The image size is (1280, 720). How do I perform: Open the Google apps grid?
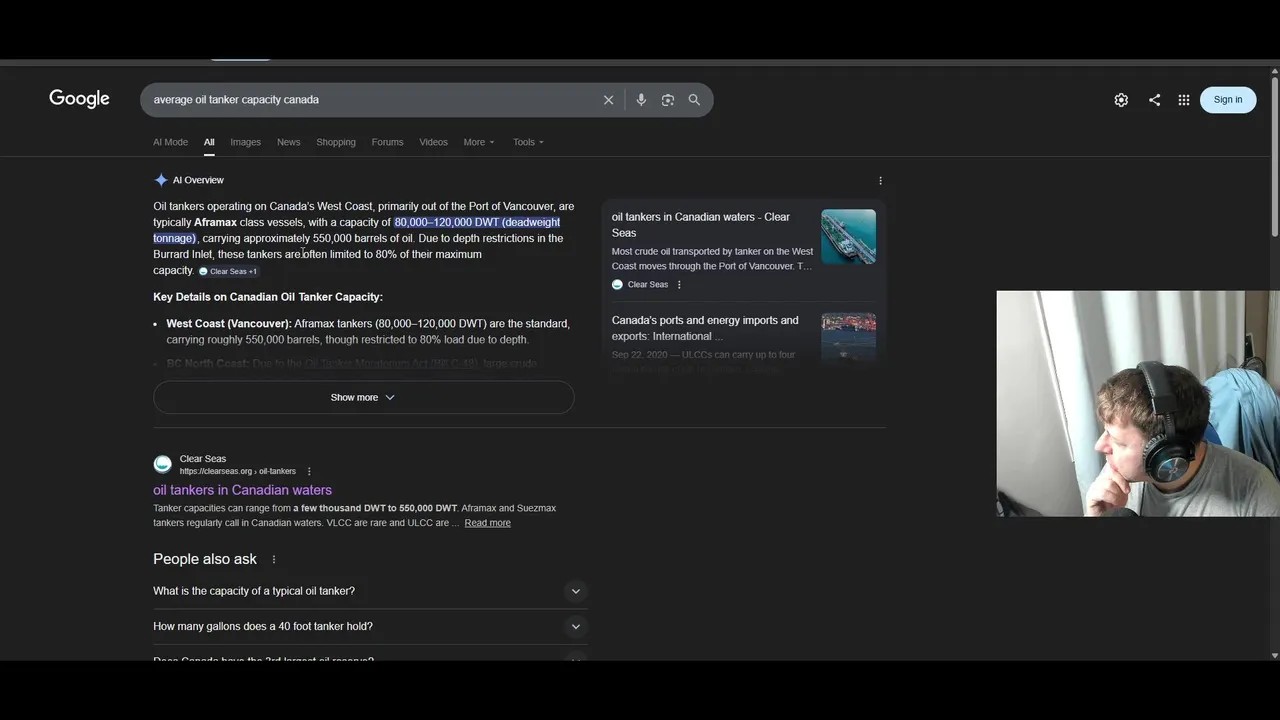point(1184,100)
